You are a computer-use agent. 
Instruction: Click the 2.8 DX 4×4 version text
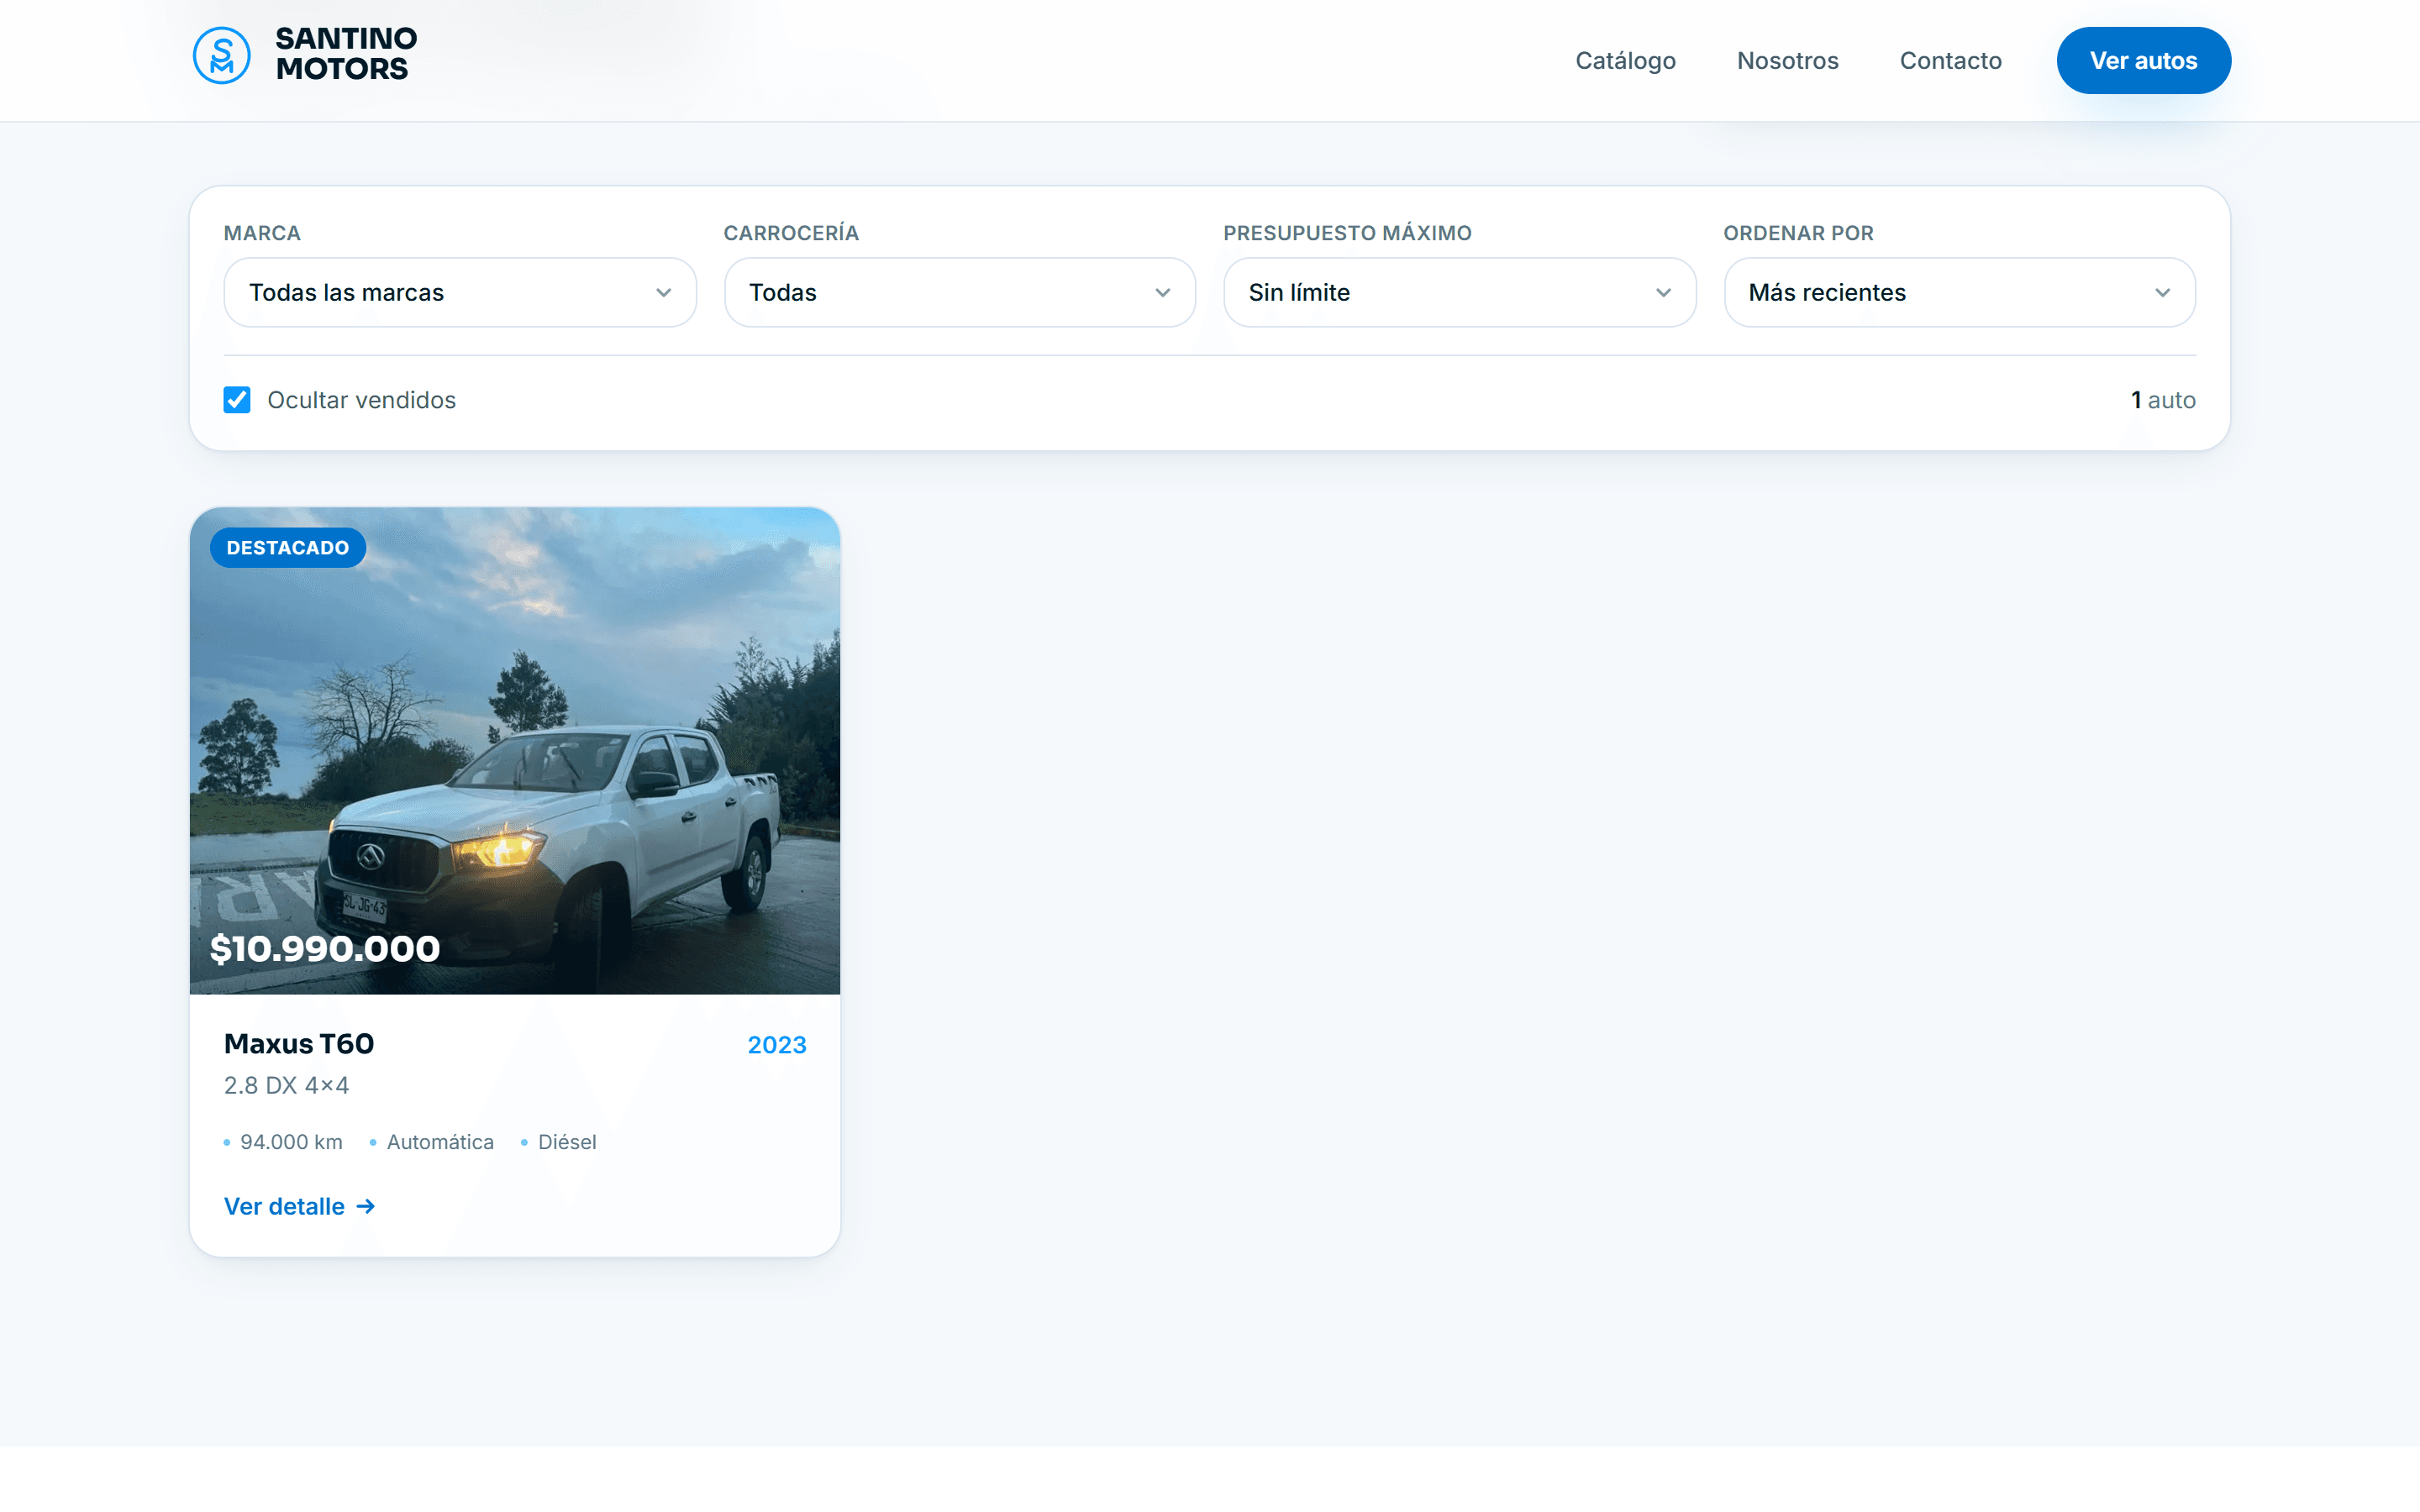pos(287,1085)
